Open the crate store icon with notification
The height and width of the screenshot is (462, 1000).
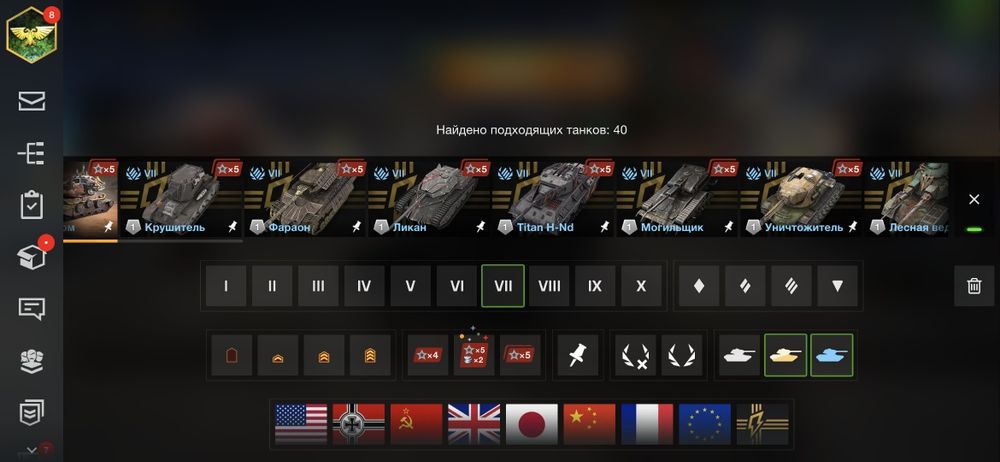click(x=32, y=257)
